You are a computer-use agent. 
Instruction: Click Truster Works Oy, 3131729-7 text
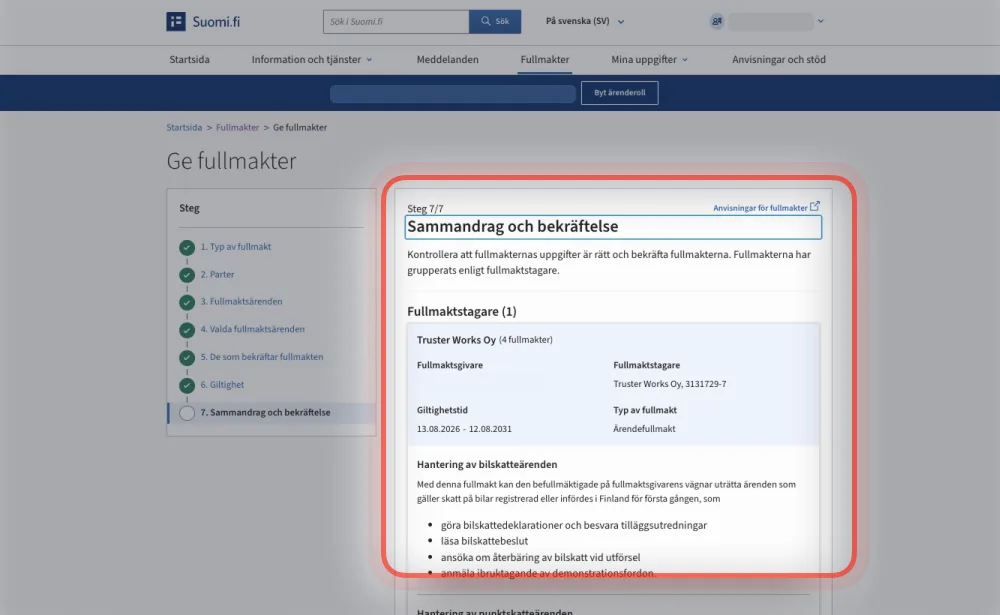(670, 384)
